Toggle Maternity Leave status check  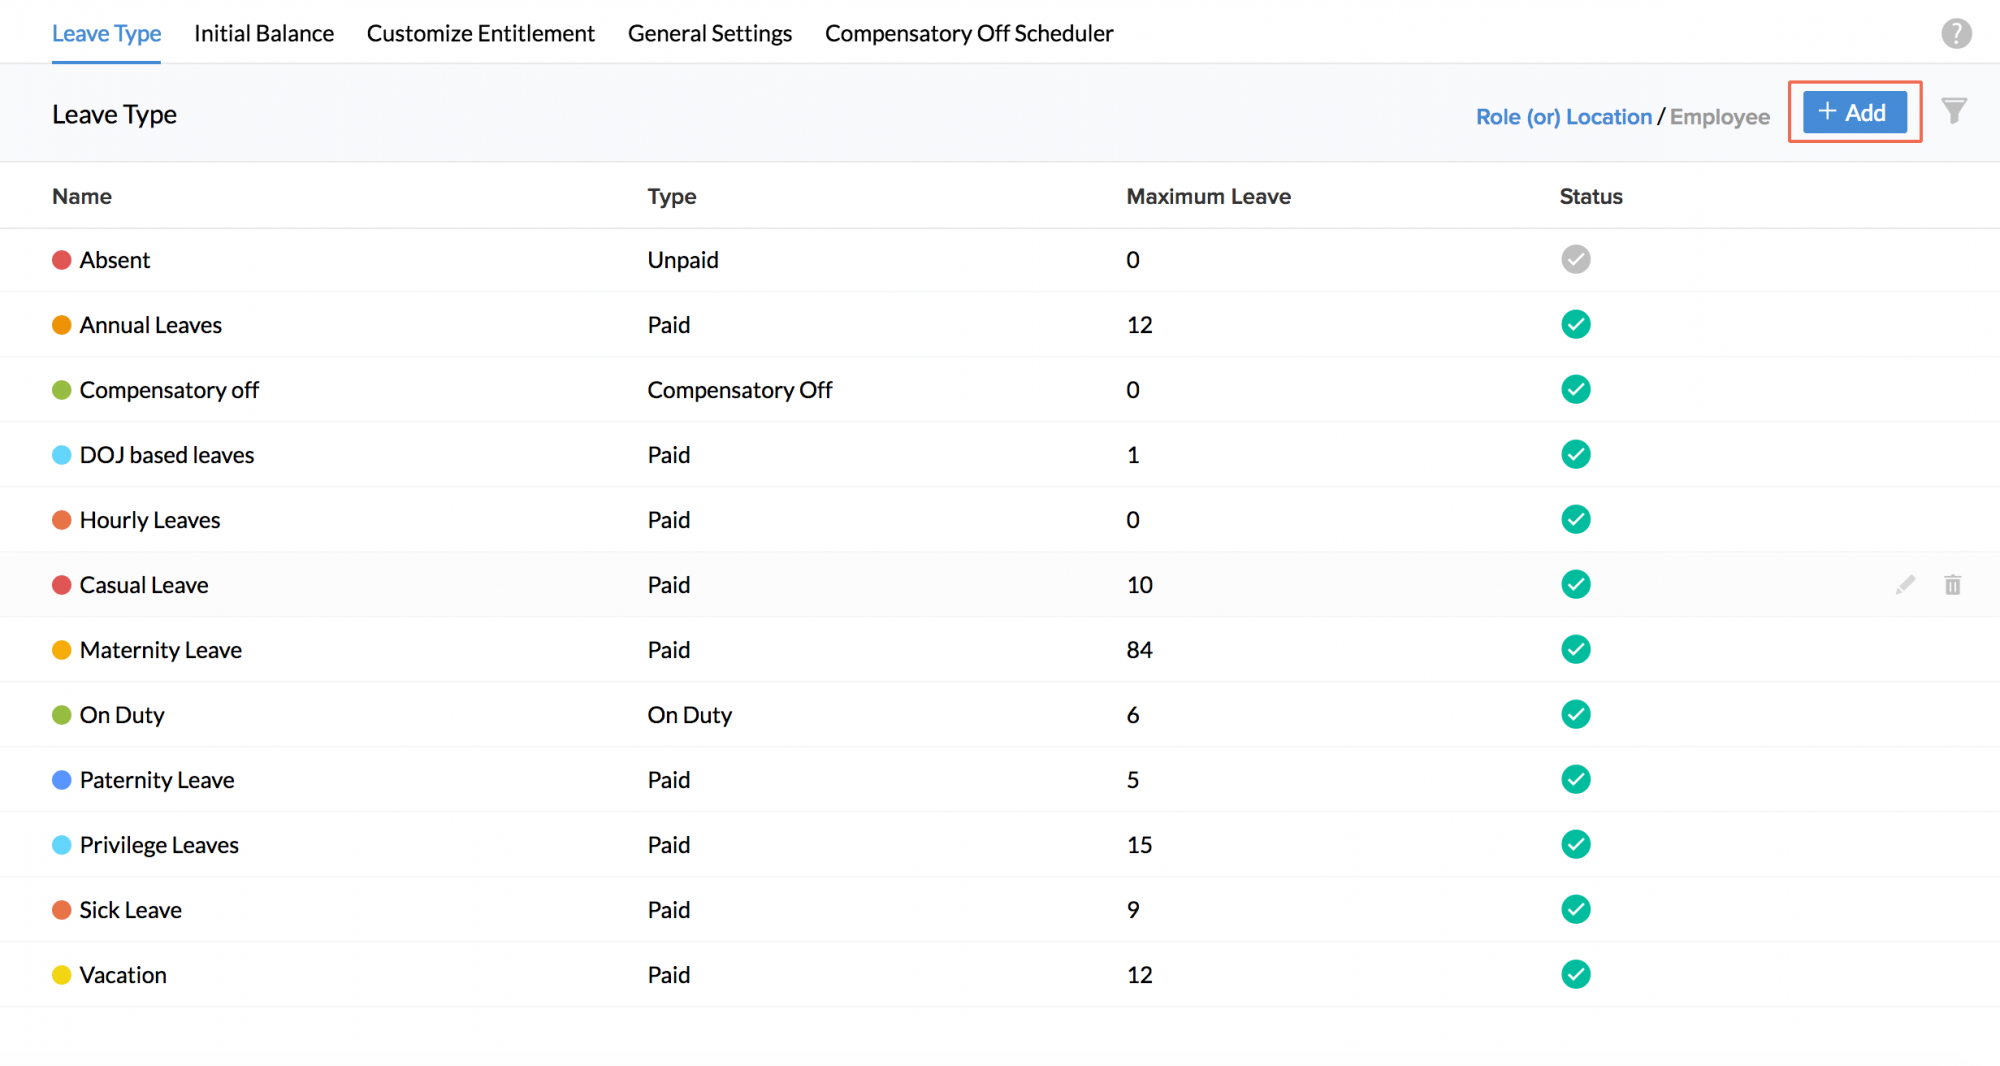tap(1575, 650)
